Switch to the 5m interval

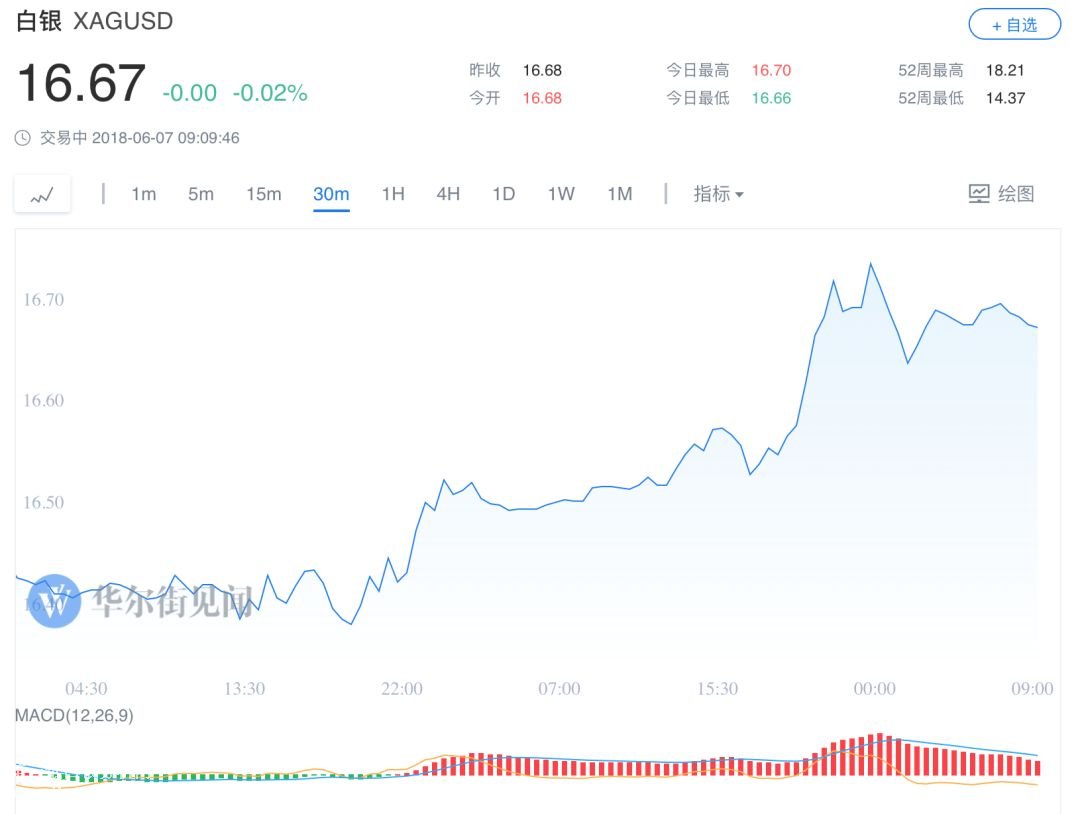tap(201, 194)
